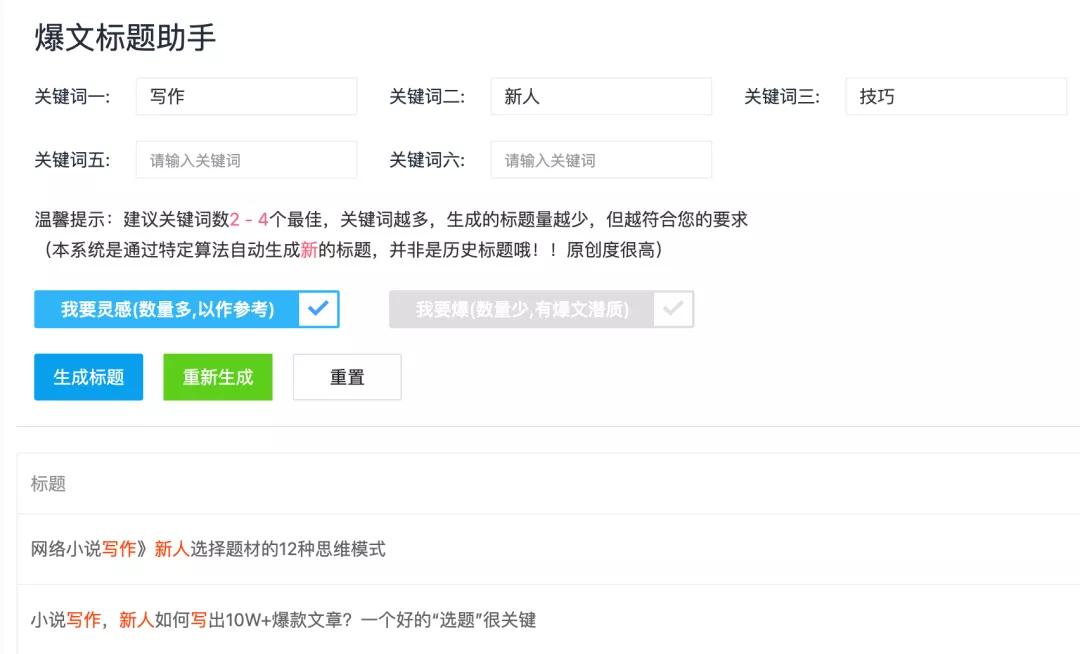1080x654 pixels.
Task: Click the gray checkmark icon on 我要爆
Action: pos(671,310)
